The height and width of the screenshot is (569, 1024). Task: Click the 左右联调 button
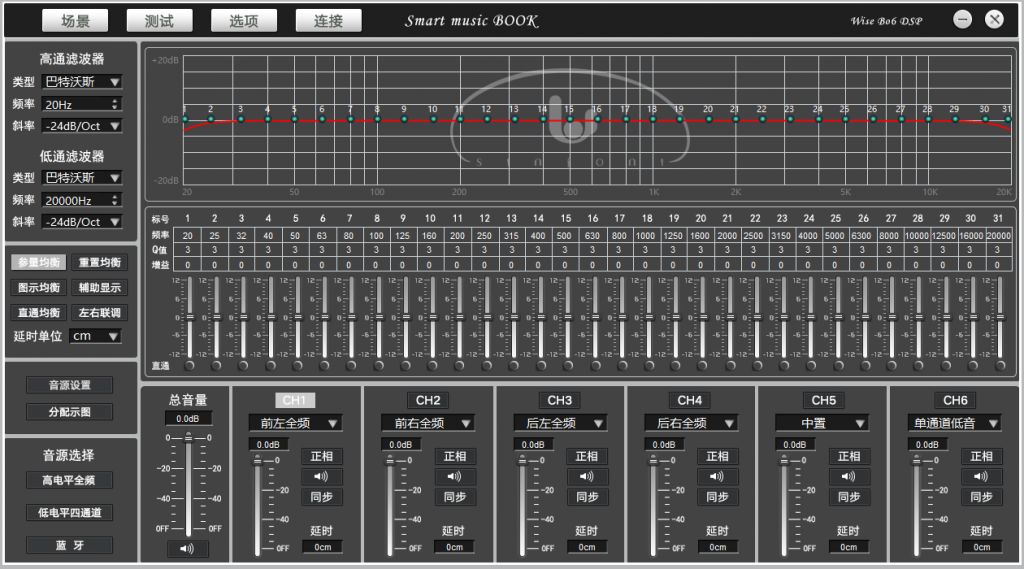click(x=100, y=312)
